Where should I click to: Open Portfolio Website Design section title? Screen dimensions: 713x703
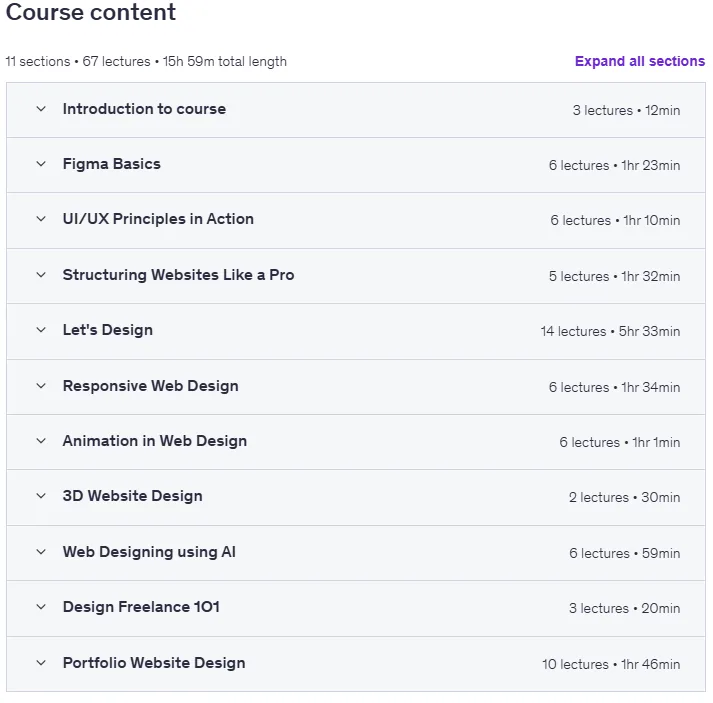(154, 663)
